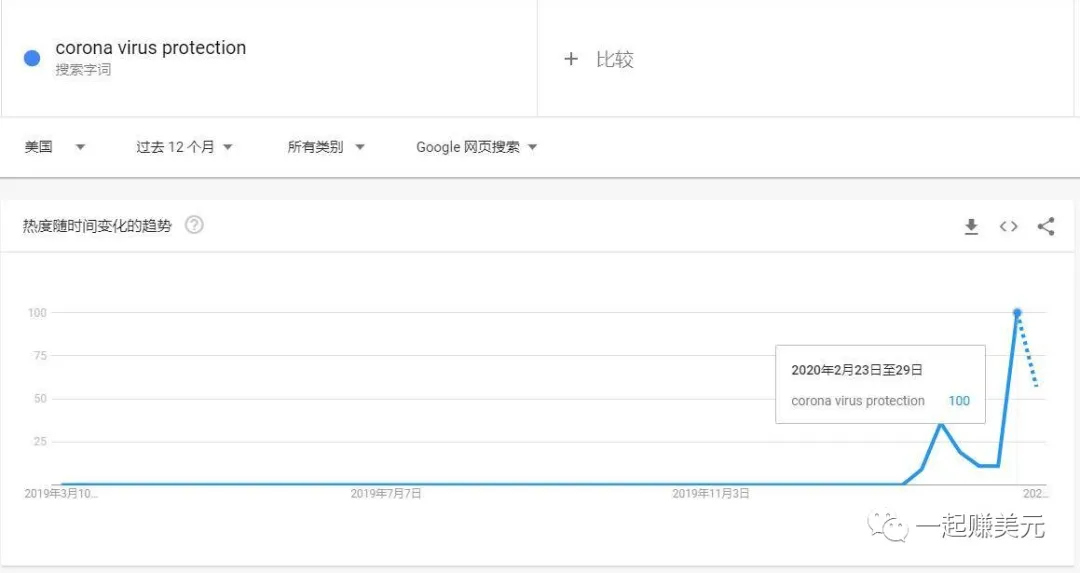1080x573 pixels.
Task: Click the plus icon to add comparison
Action: (571, 59)
